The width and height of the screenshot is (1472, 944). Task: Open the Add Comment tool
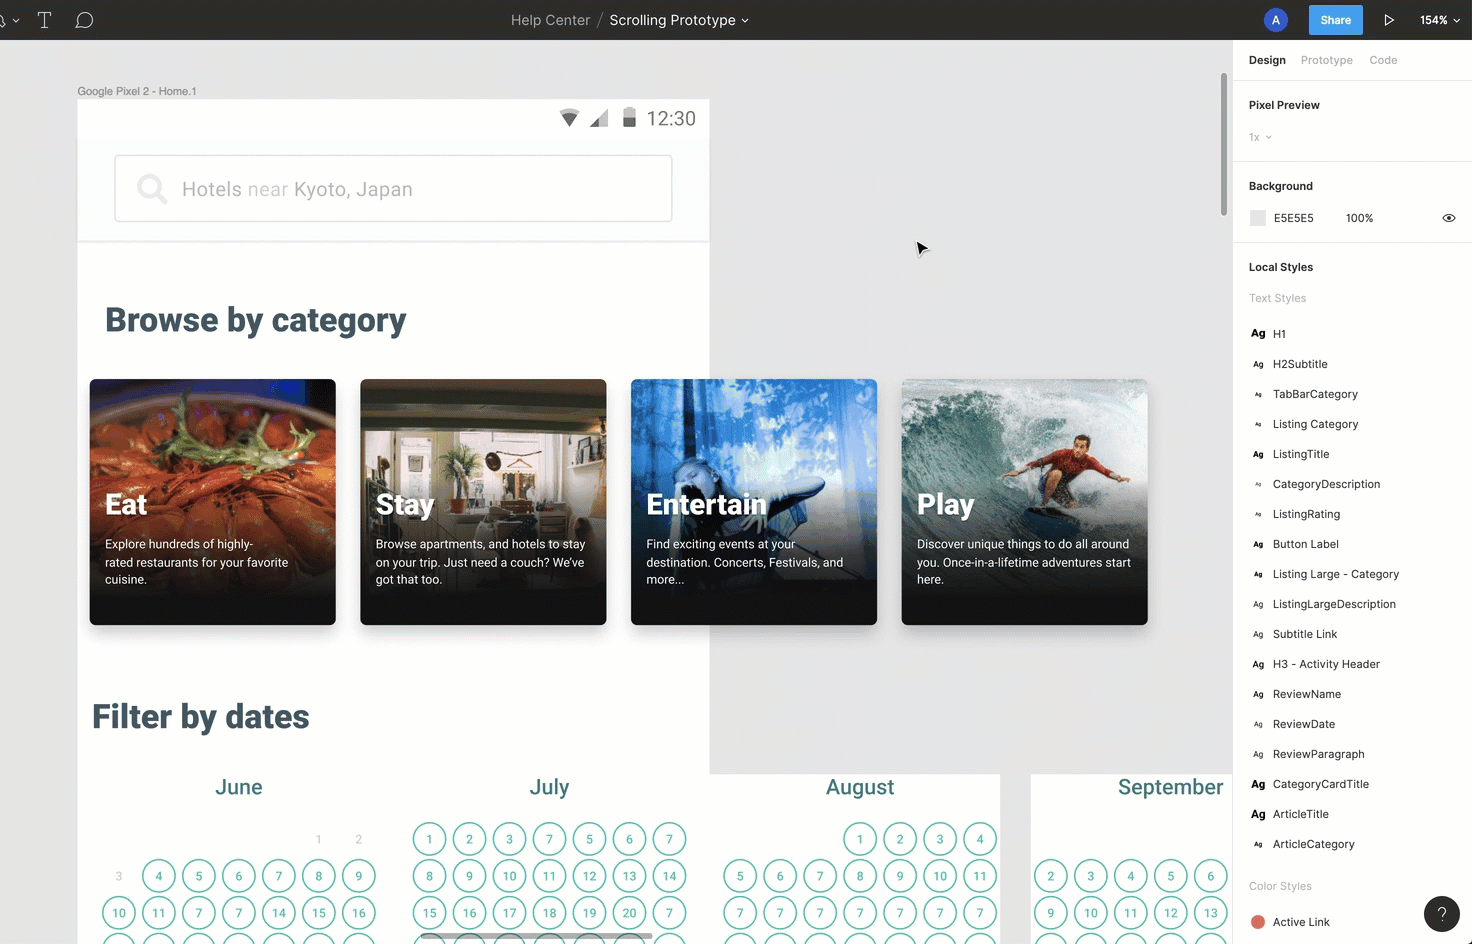coord(84,19)
